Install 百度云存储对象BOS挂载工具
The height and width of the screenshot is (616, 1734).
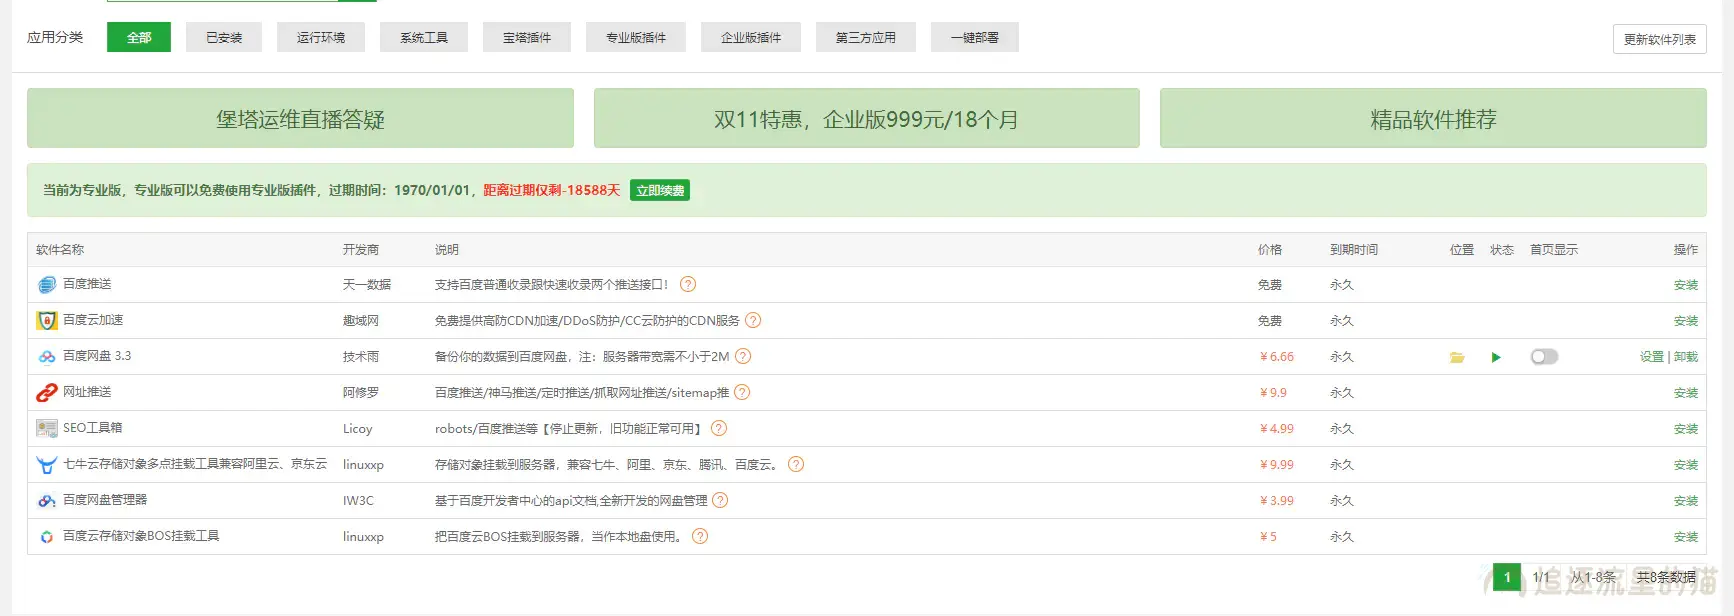[x=1686, y=537]
